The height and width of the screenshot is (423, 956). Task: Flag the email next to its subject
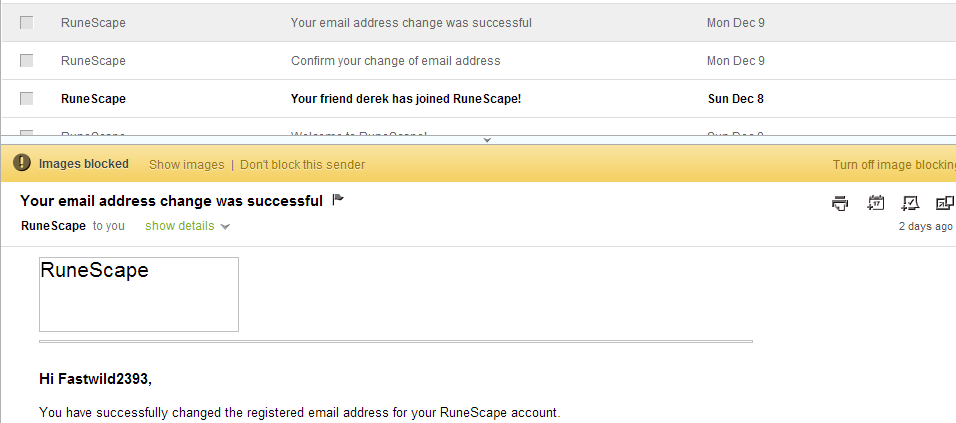[x=338, y=200]
